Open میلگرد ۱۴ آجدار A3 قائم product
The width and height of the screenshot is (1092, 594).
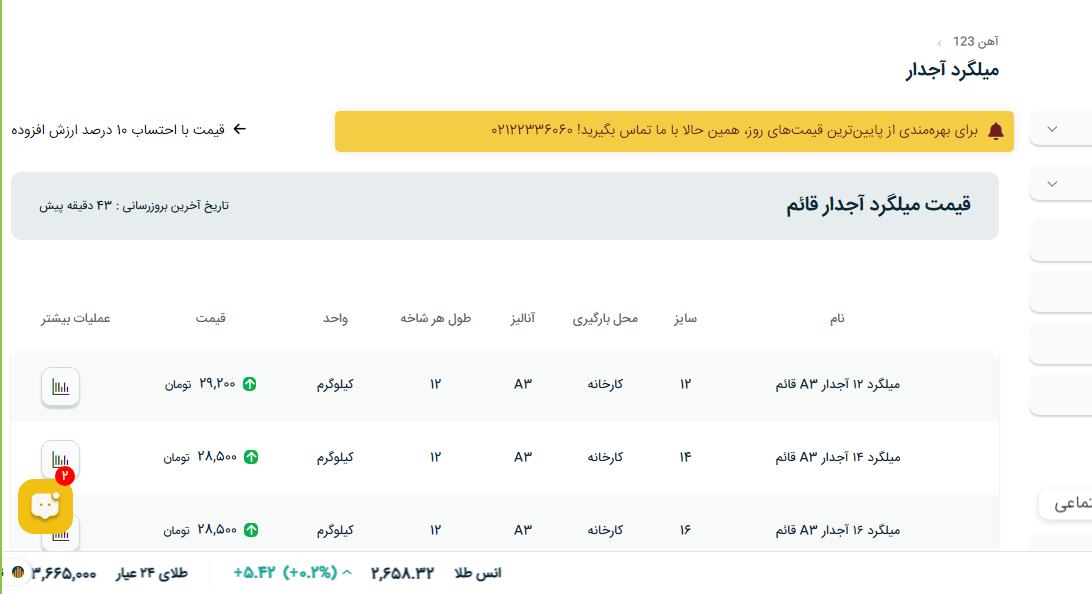(838, 457)
